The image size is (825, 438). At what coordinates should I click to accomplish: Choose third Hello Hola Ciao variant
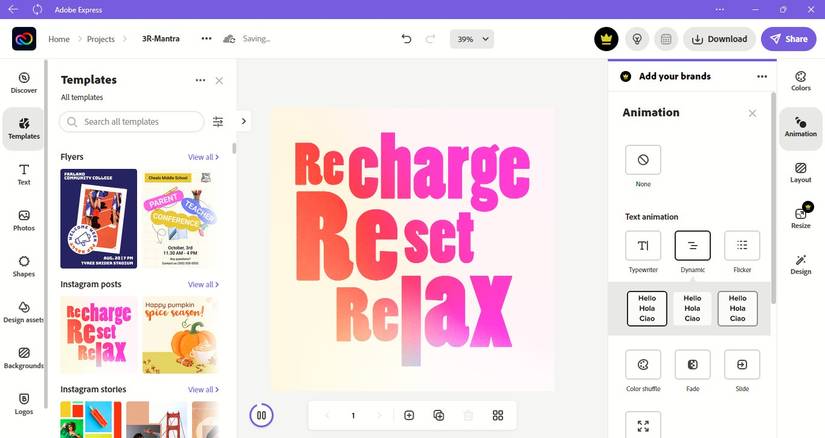[738, 308]
